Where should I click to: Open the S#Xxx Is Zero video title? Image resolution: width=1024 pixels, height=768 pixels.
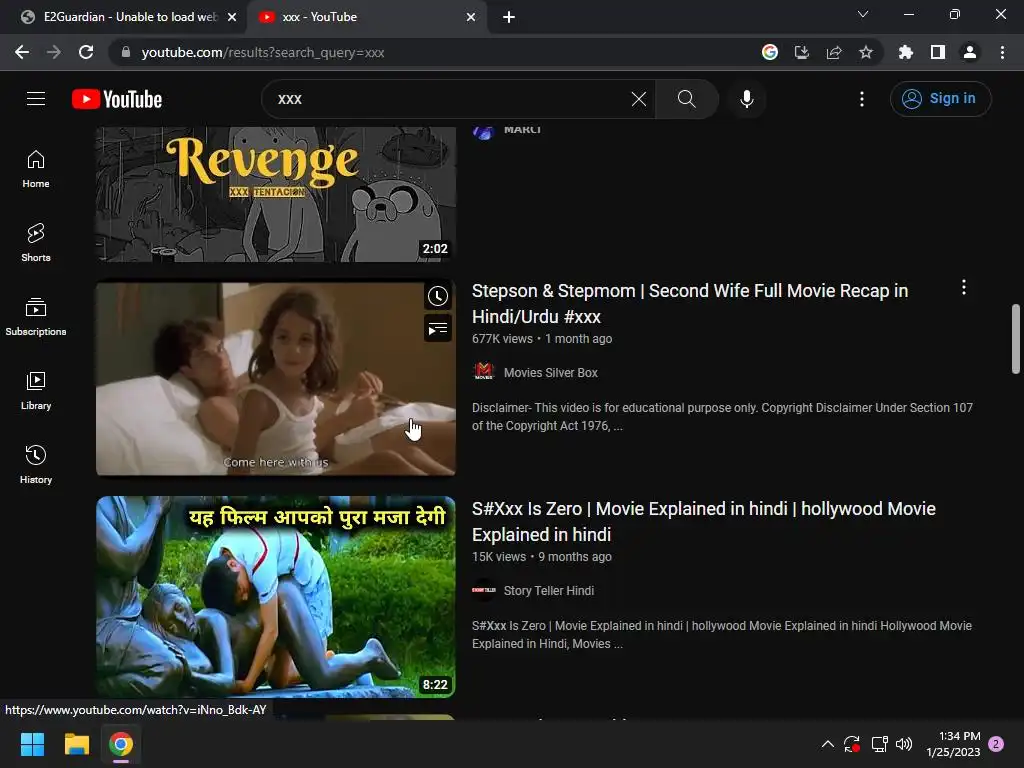(703, 522)
